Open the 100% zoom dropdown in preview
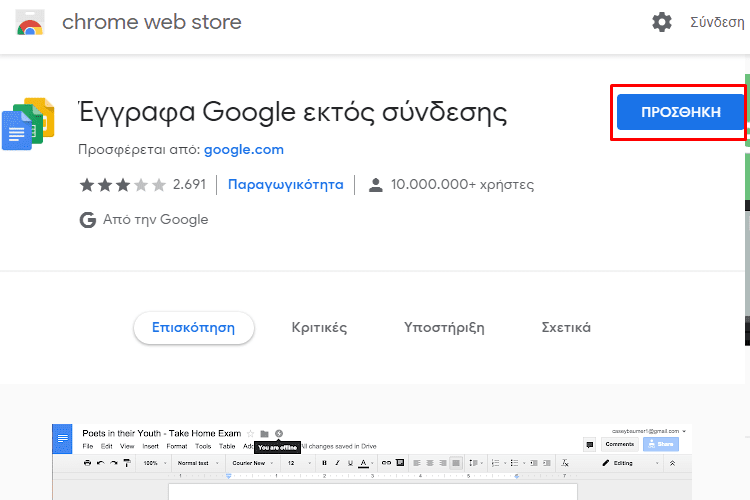 point(154,463)
